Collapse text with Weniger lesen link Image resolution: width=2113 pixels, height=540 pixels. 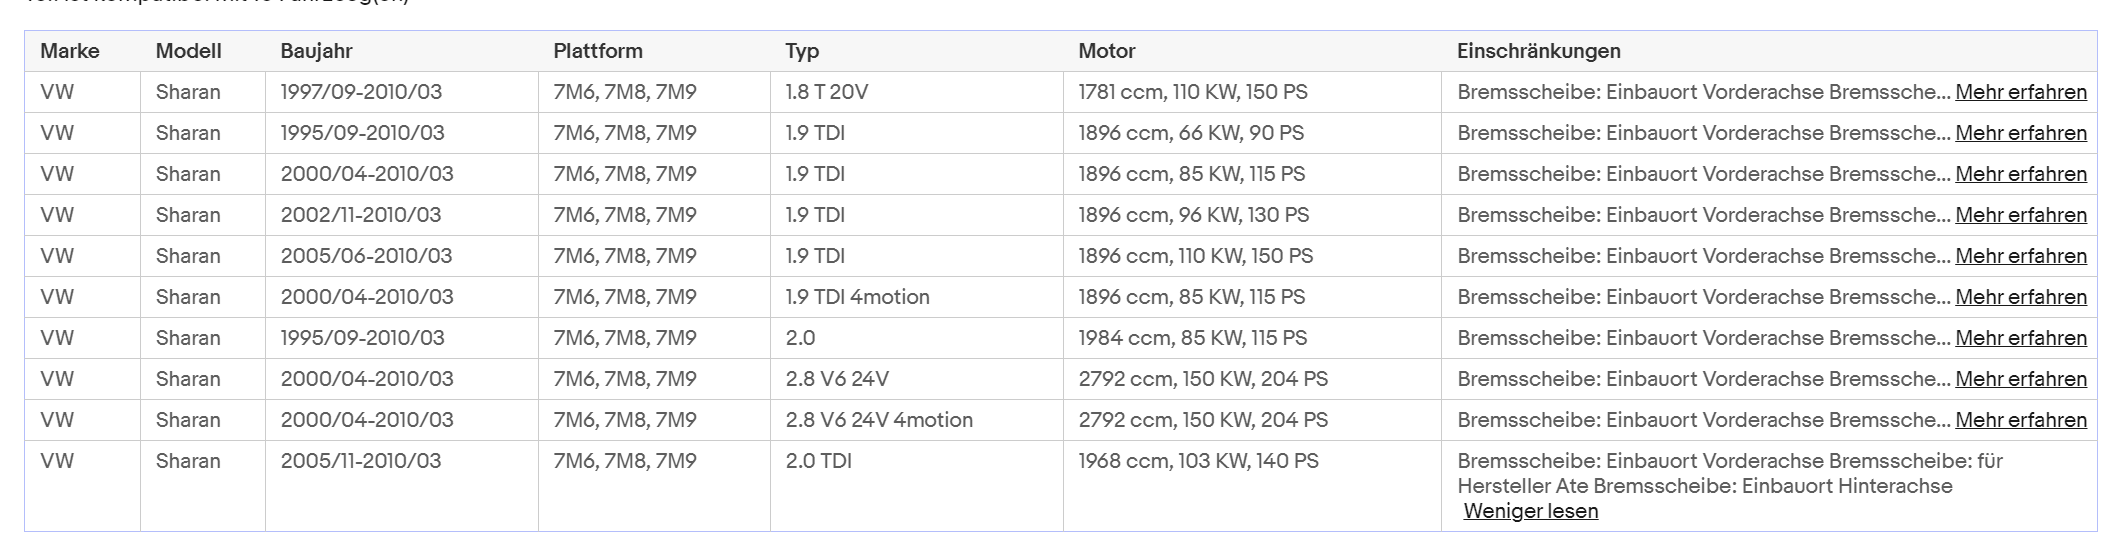pos(1530,511)
